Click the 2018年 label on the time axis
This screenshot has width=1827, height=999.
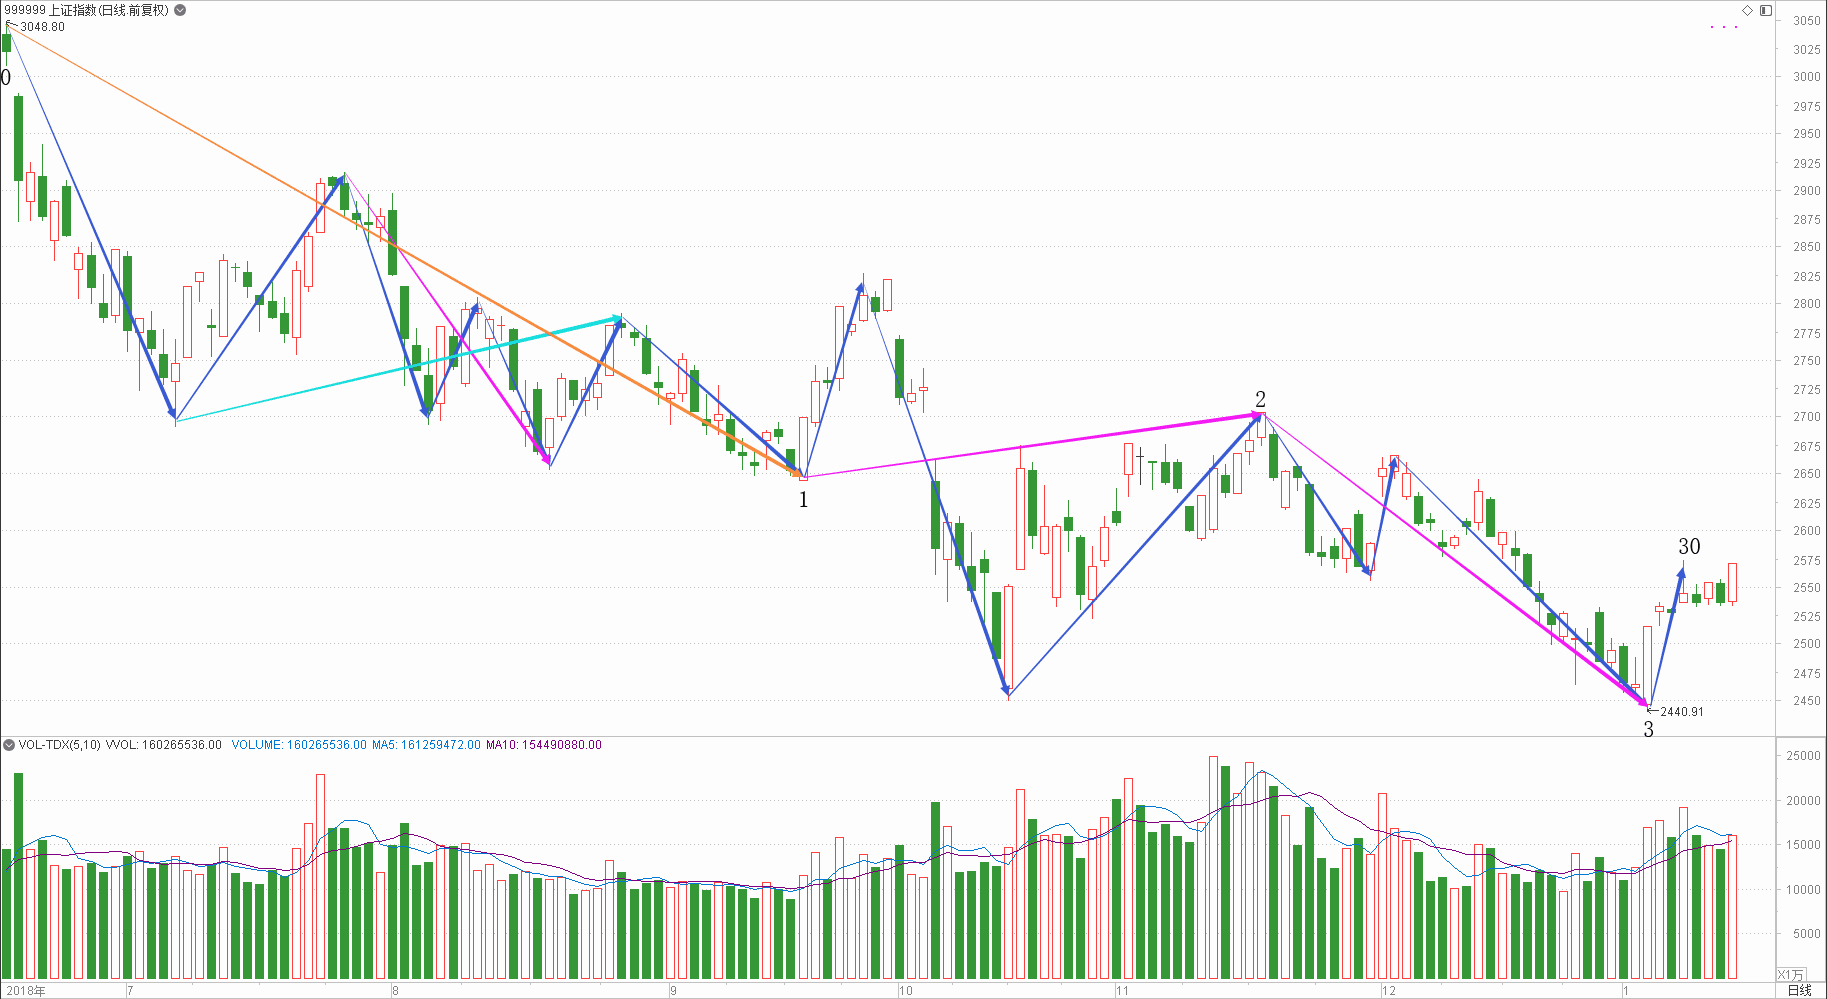[26, 991]
